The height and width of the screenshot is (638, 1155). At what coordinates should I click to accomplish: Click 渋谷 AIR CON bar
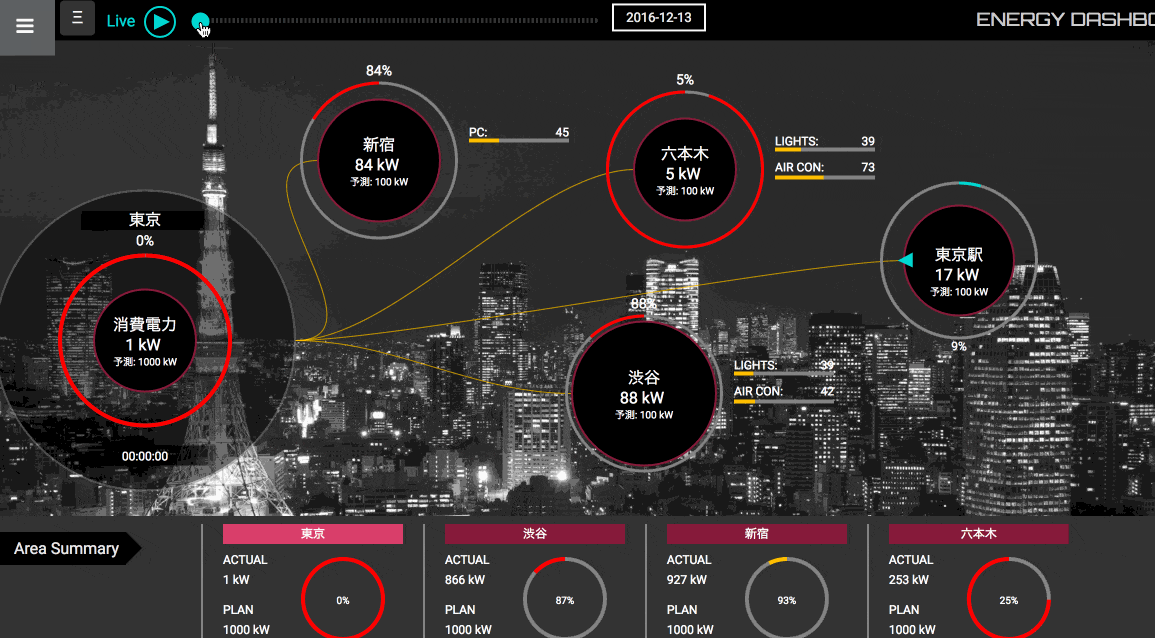pyautogui.click(x=784, y=394)
